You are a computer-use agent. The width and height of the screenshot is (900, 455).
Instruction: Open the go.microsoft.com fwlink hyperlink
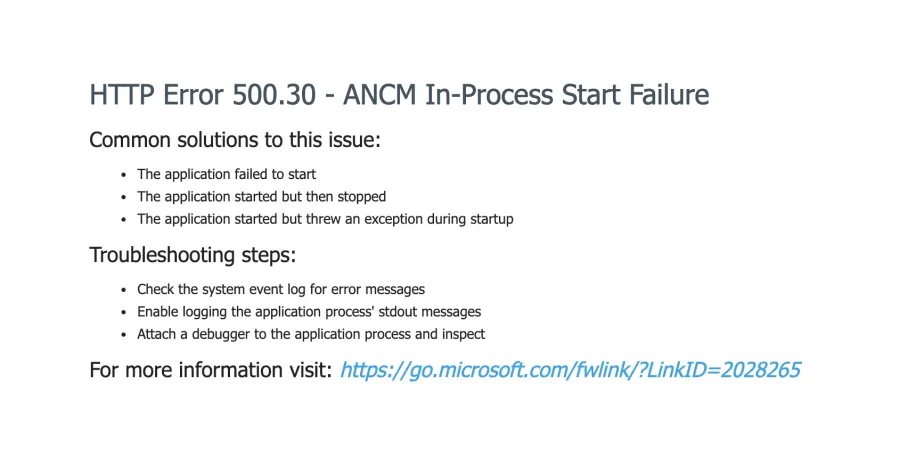tap(570, 370)
